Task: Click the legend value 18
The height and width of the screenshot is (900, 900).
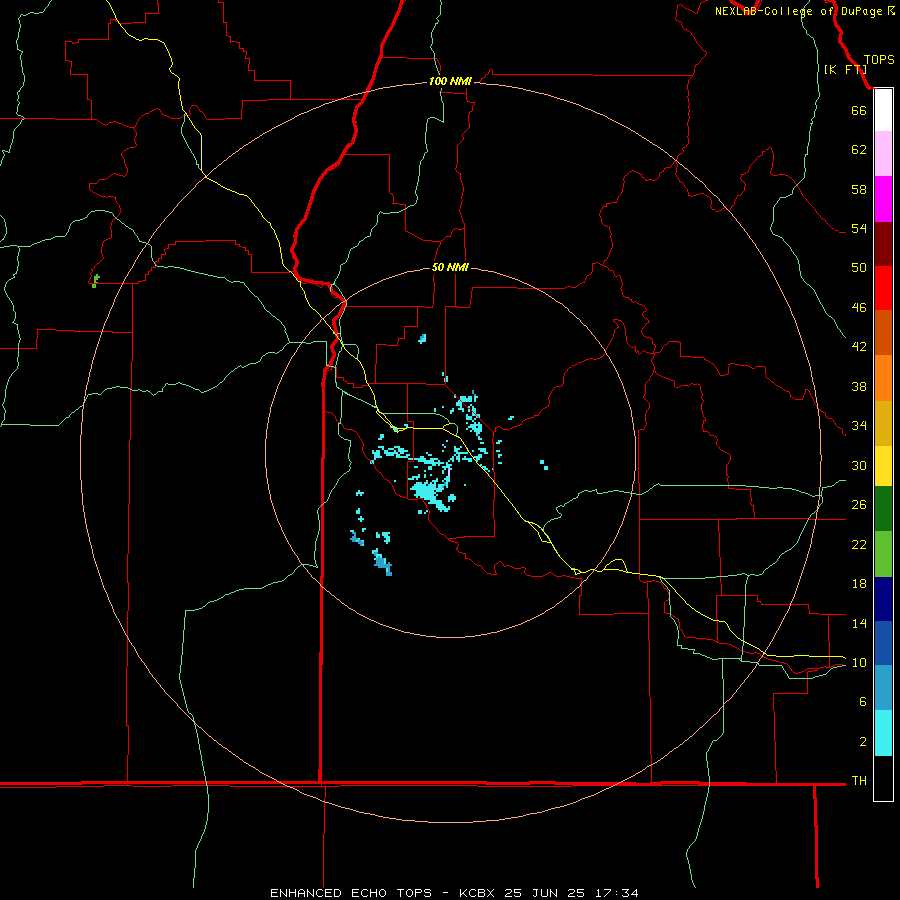Action: click(x=859, y=583)
